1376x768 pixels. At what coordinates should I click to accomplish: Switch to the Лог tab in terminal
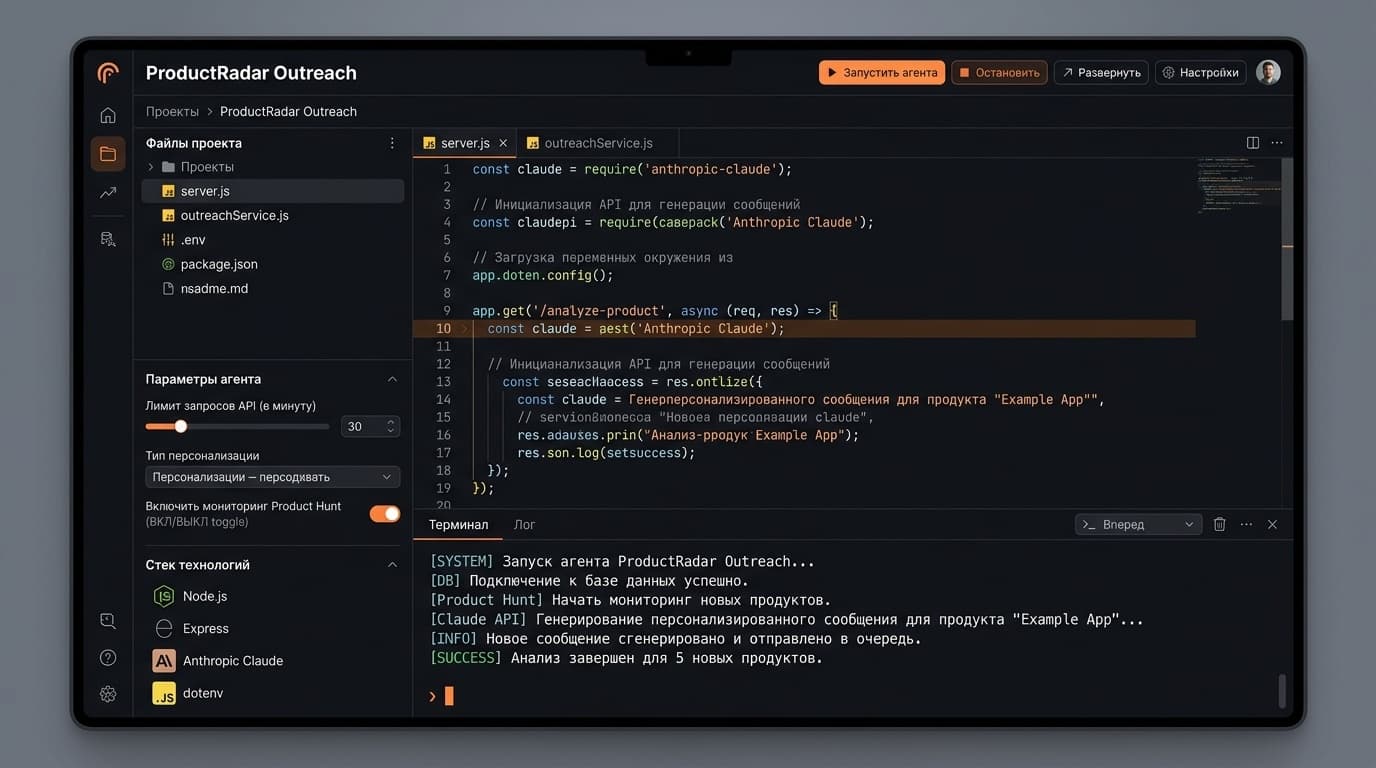tap(524, 524)
